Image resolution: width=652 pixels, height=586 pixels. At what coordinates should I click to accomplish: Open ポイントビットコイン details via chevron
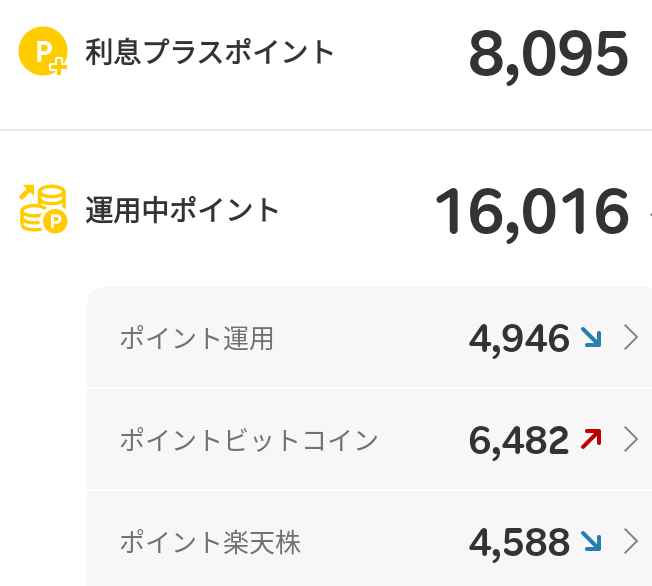[x=631, y=439]
